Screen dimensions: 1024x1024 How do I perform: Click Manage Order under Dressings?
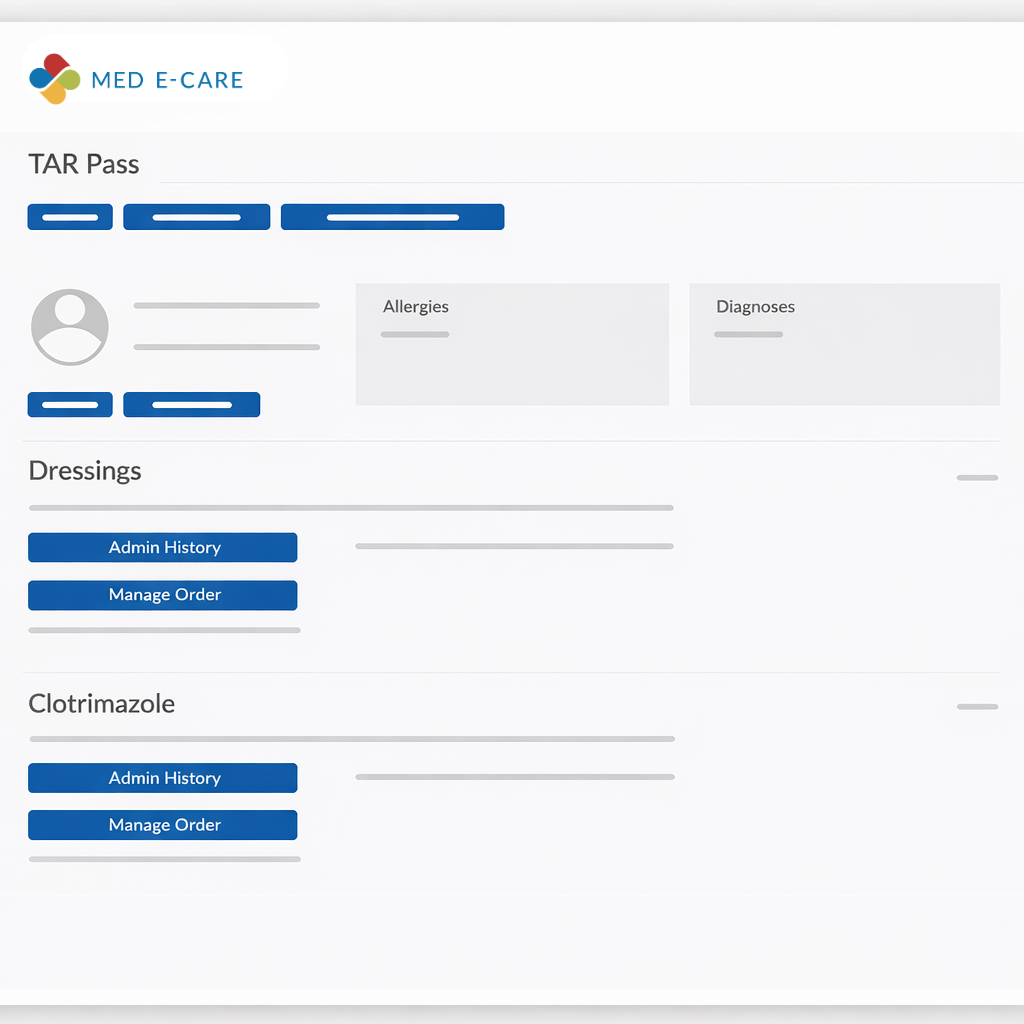coord(163,595)
